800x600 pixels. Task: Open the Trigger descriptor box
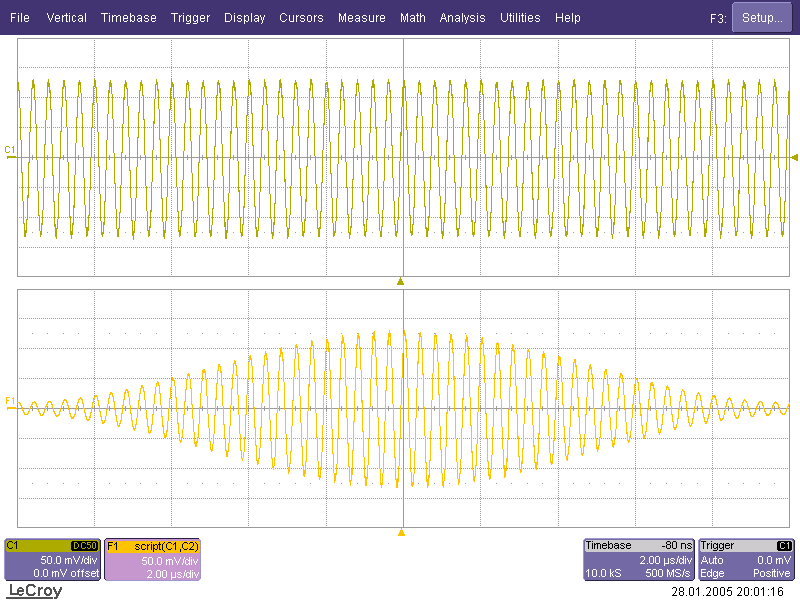pyautogui.click(x=747, y=560)
